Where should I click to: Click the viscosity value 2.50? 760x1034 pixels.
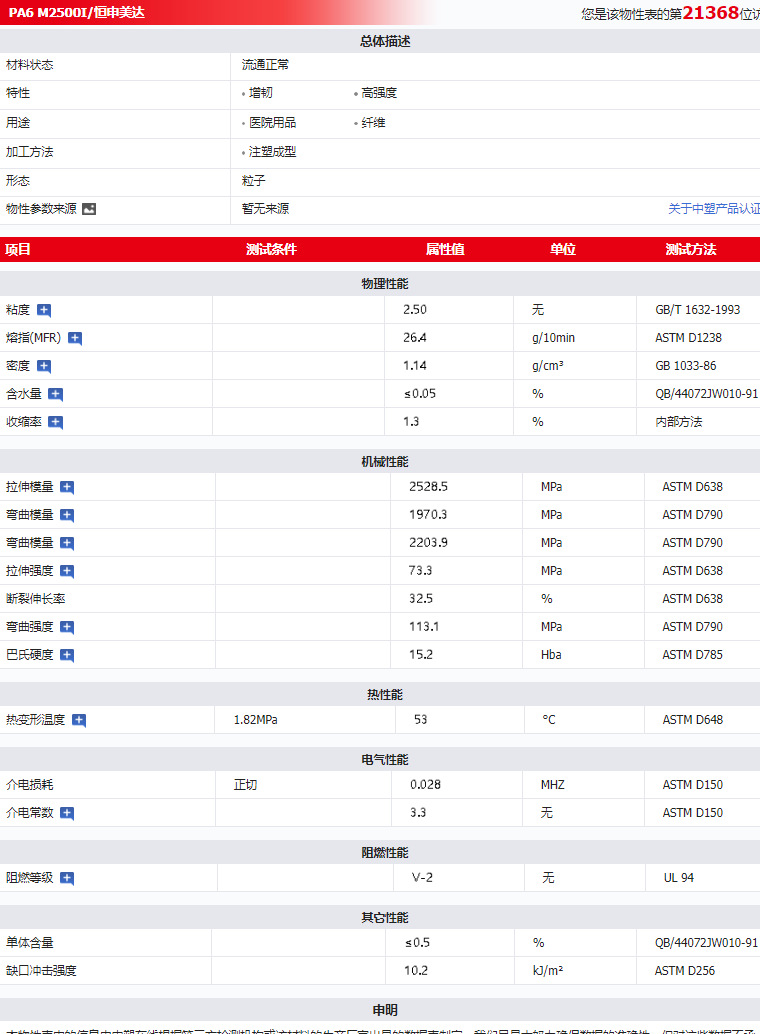click(415, 309)
